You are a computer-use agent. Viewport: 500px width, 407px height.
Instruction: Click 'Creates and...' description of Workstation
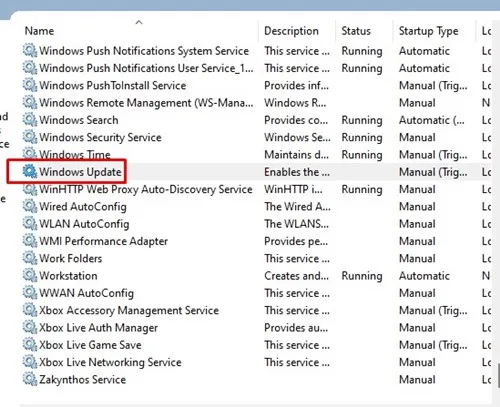(x=296, y=276)
